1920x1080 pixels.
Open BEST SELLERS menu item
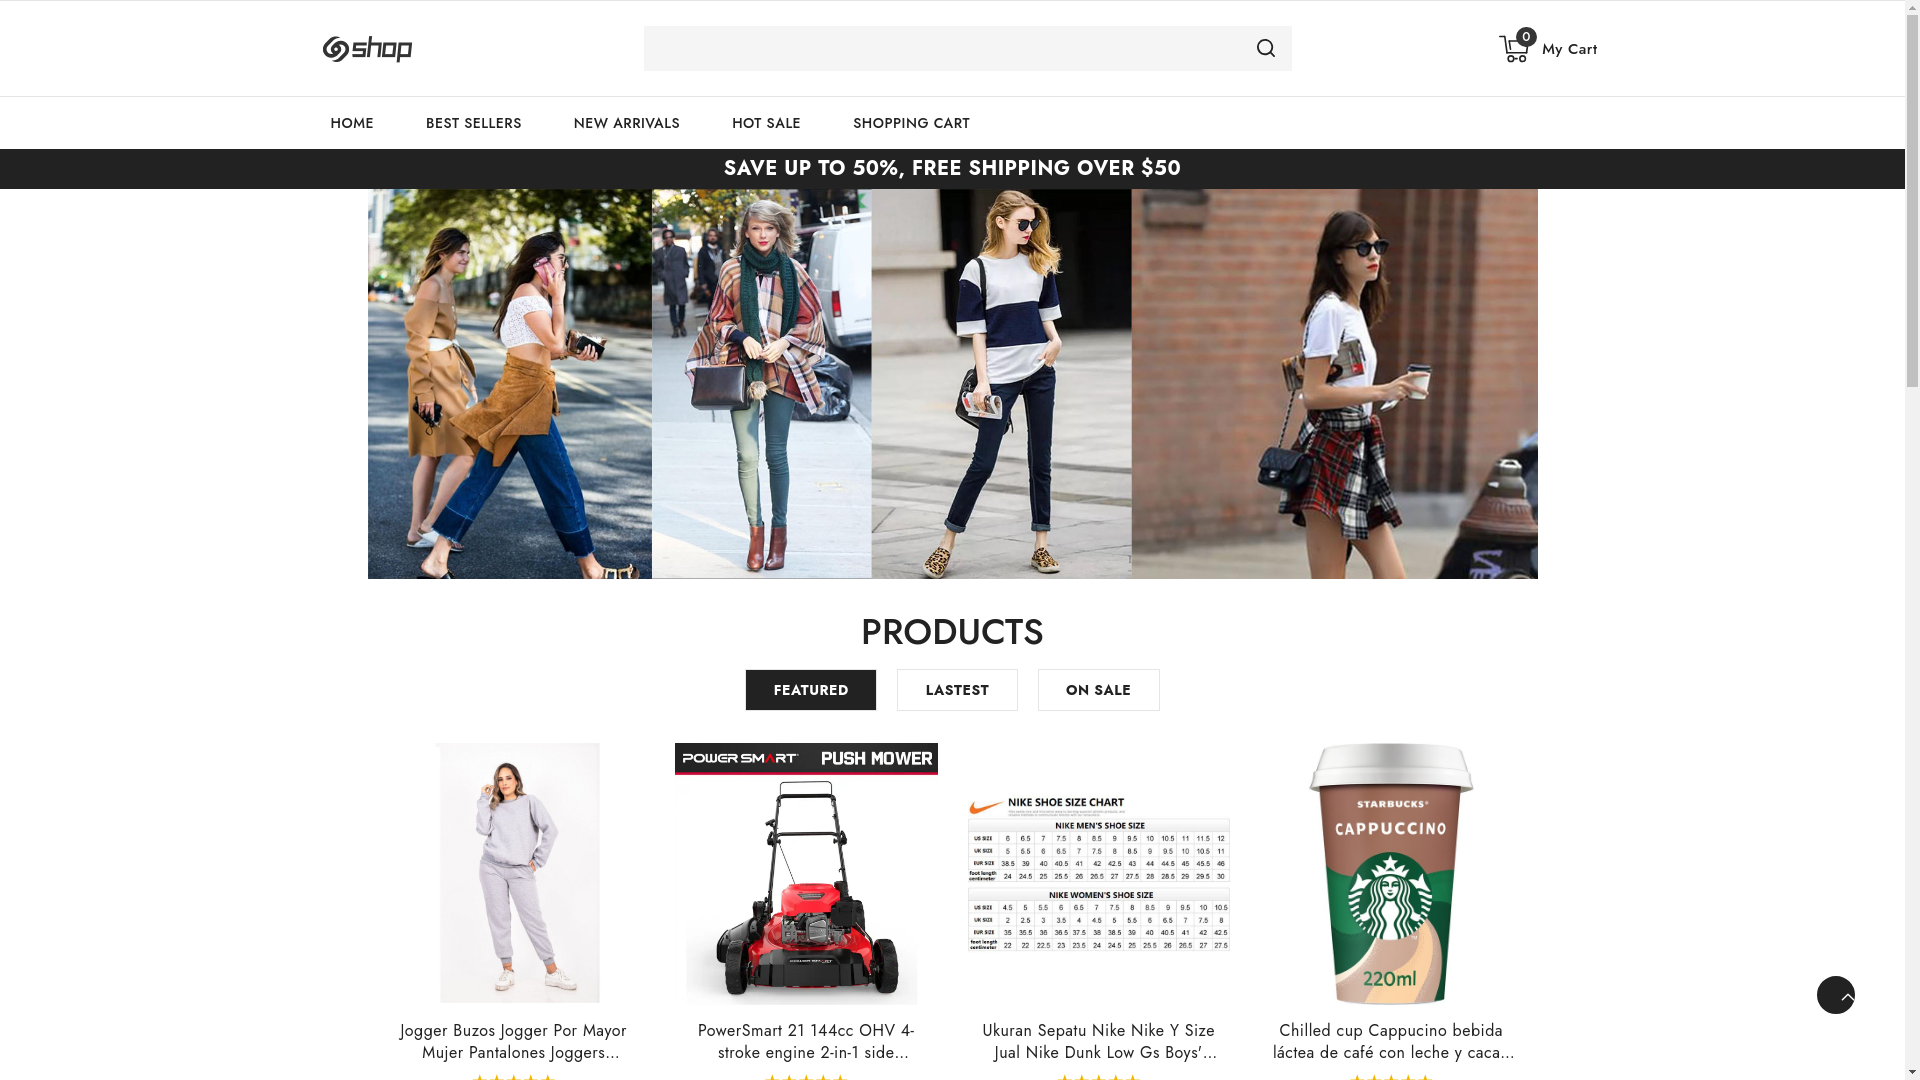click(x=473, y=123)
